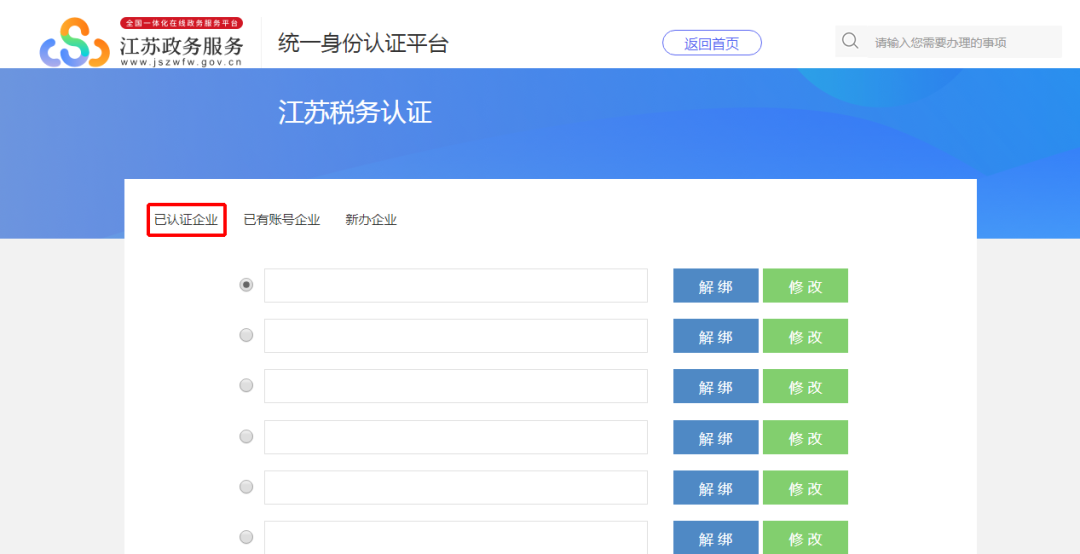Click 修改 in the third row
The height and width of the screenshot is (554, 1080).
805,386
